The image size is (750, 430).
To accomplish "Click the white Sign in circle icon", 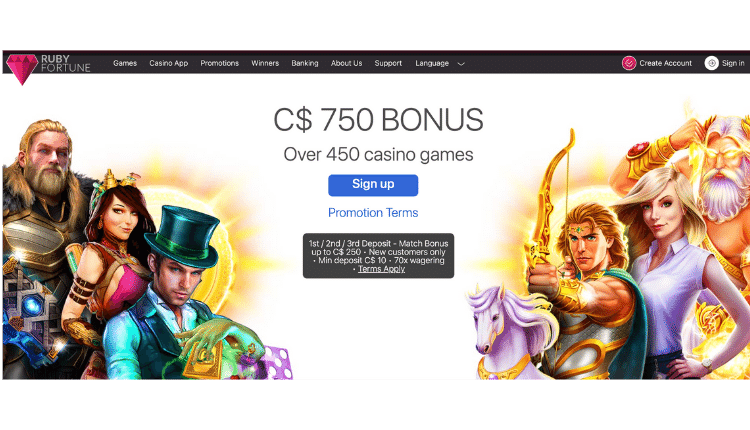I will pyautogui.click(x=711, y=63).
